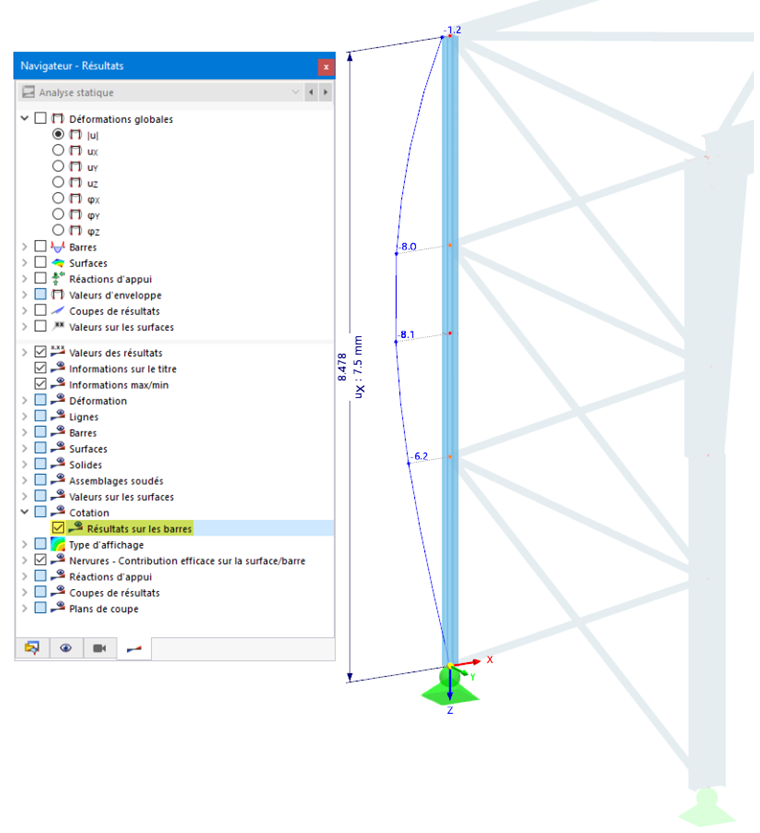760x833 pixels.
Task: Go to next analysis type arrow
Action: click(326, 92)
